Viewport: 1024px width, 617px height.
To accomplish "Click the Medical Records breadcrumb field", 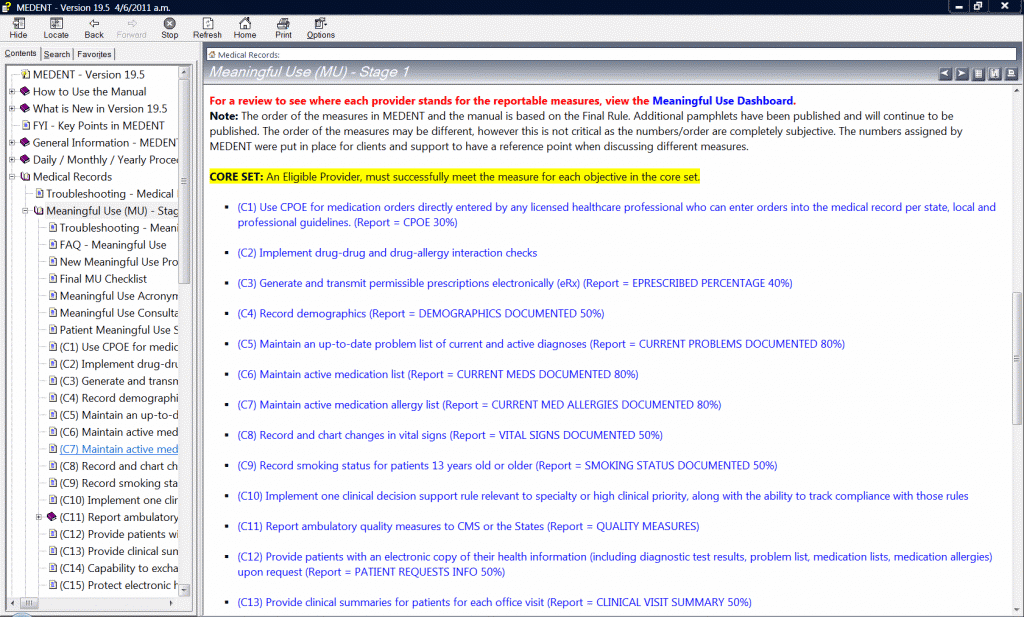I will click(x=611, y=55).
